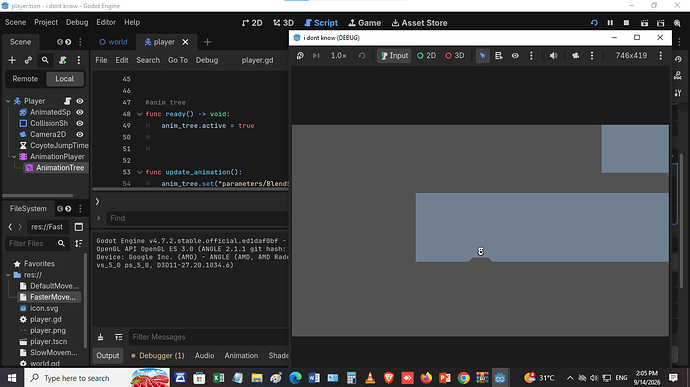The image size is (690, 387).
Task: Advance one frame in debug window
Action: [316, 55]
